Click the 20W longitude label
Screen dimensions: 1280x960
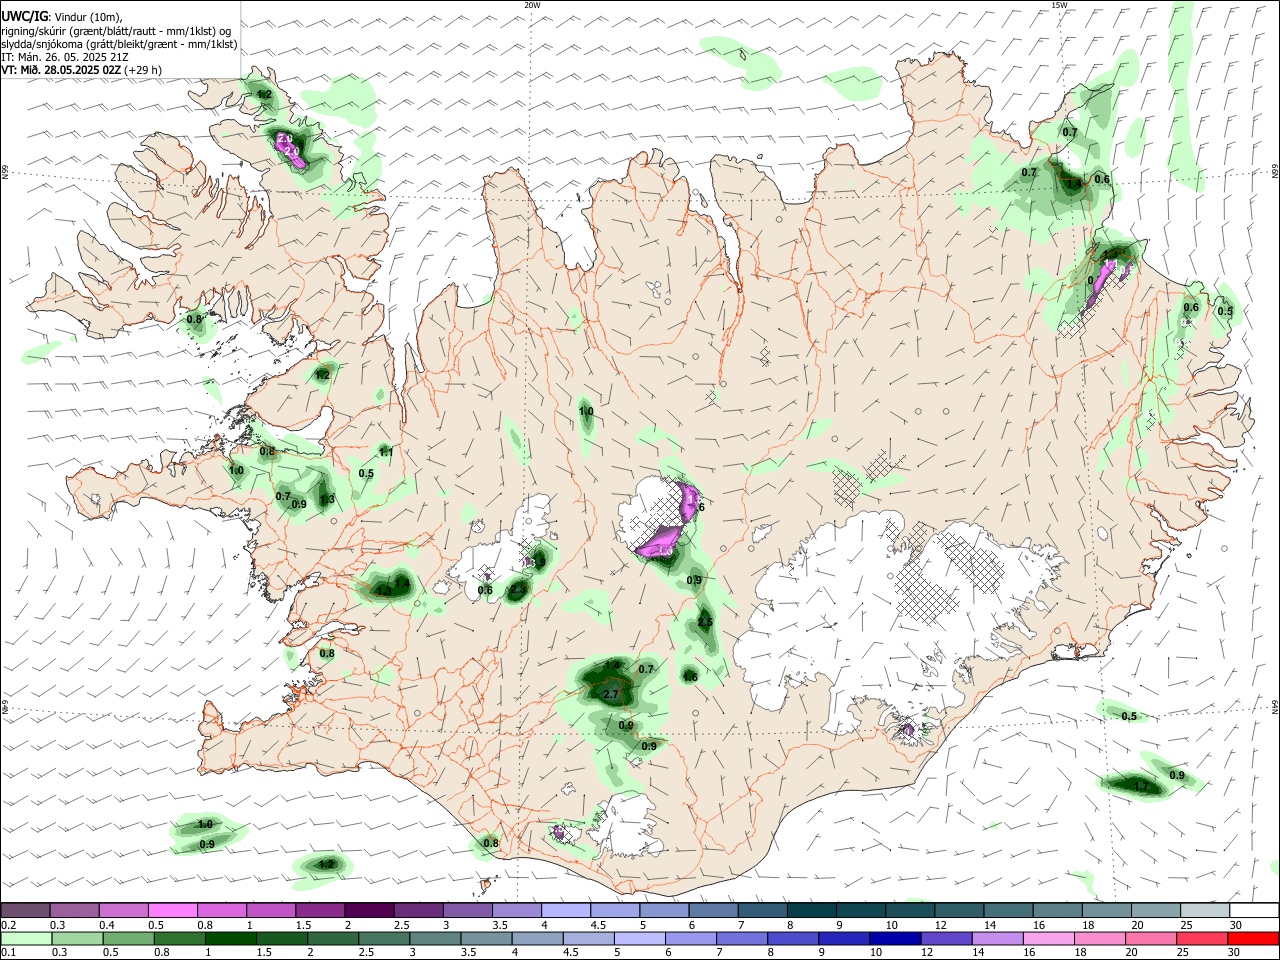533,5
